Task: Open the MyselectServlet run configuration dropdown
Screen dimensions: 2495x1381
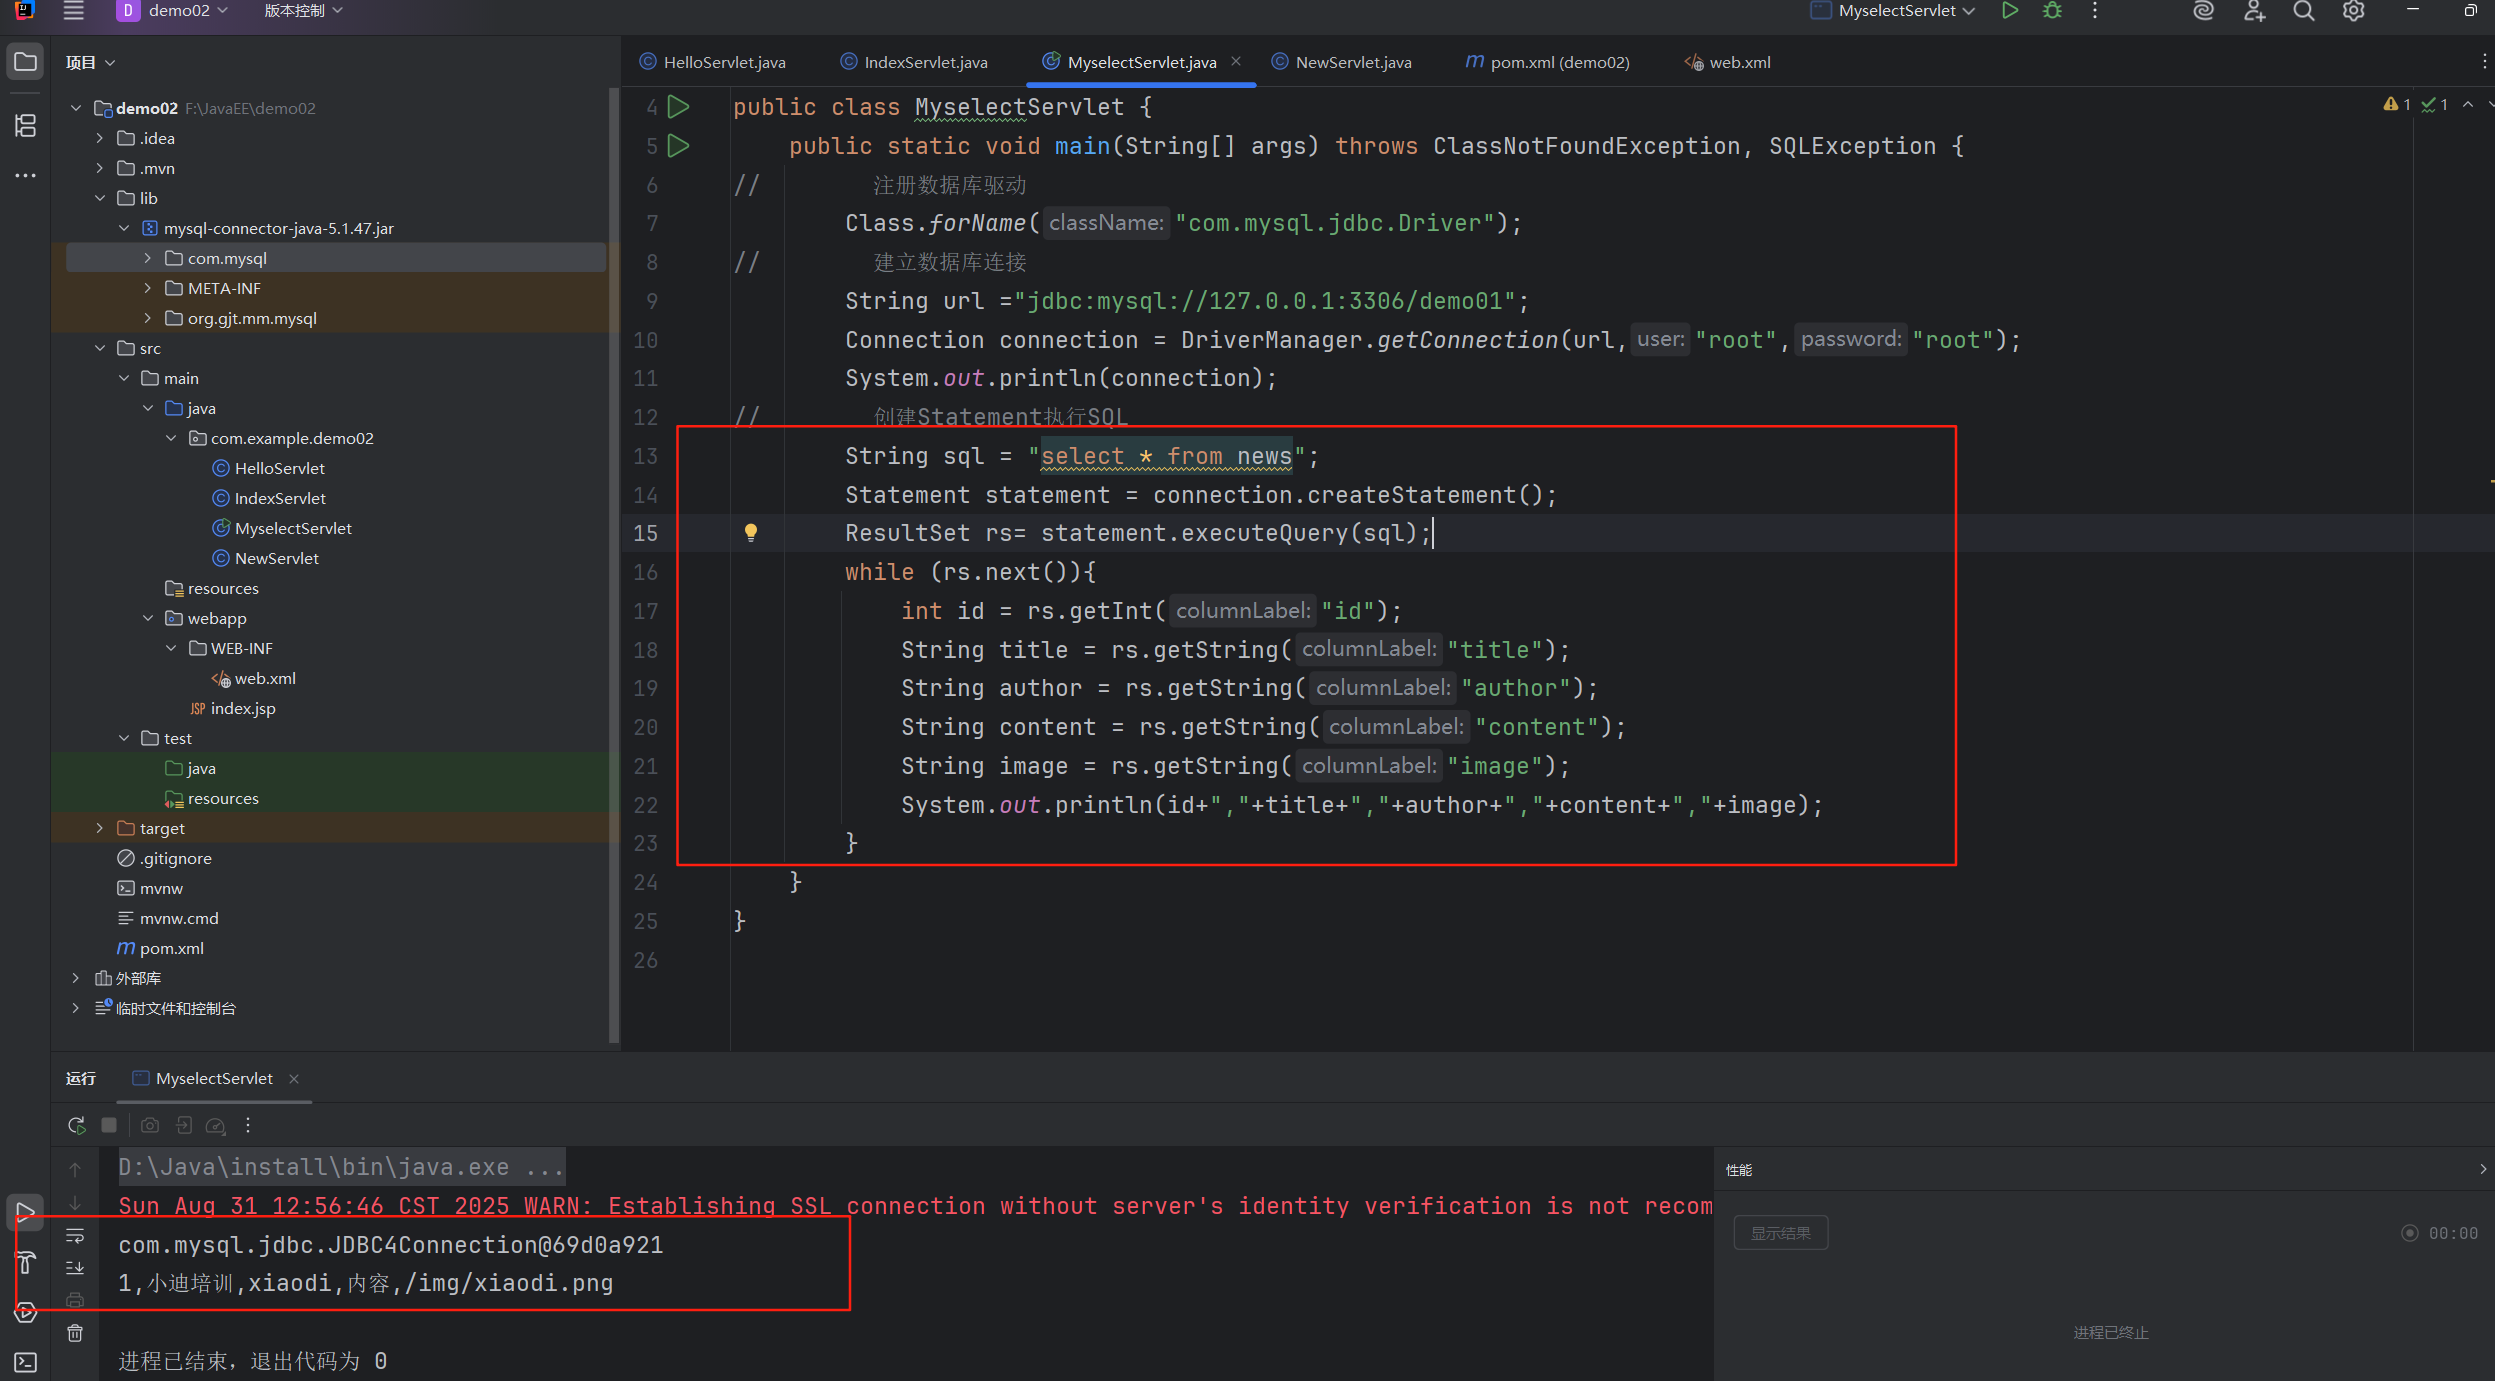Action: (x=1897, y=11)
